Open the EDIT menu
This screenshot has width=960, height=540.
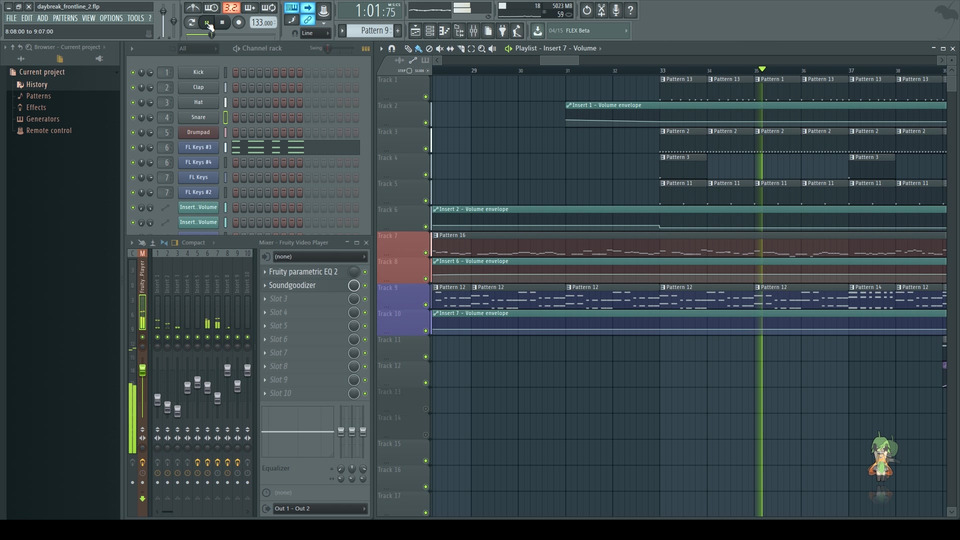(26, 18)
